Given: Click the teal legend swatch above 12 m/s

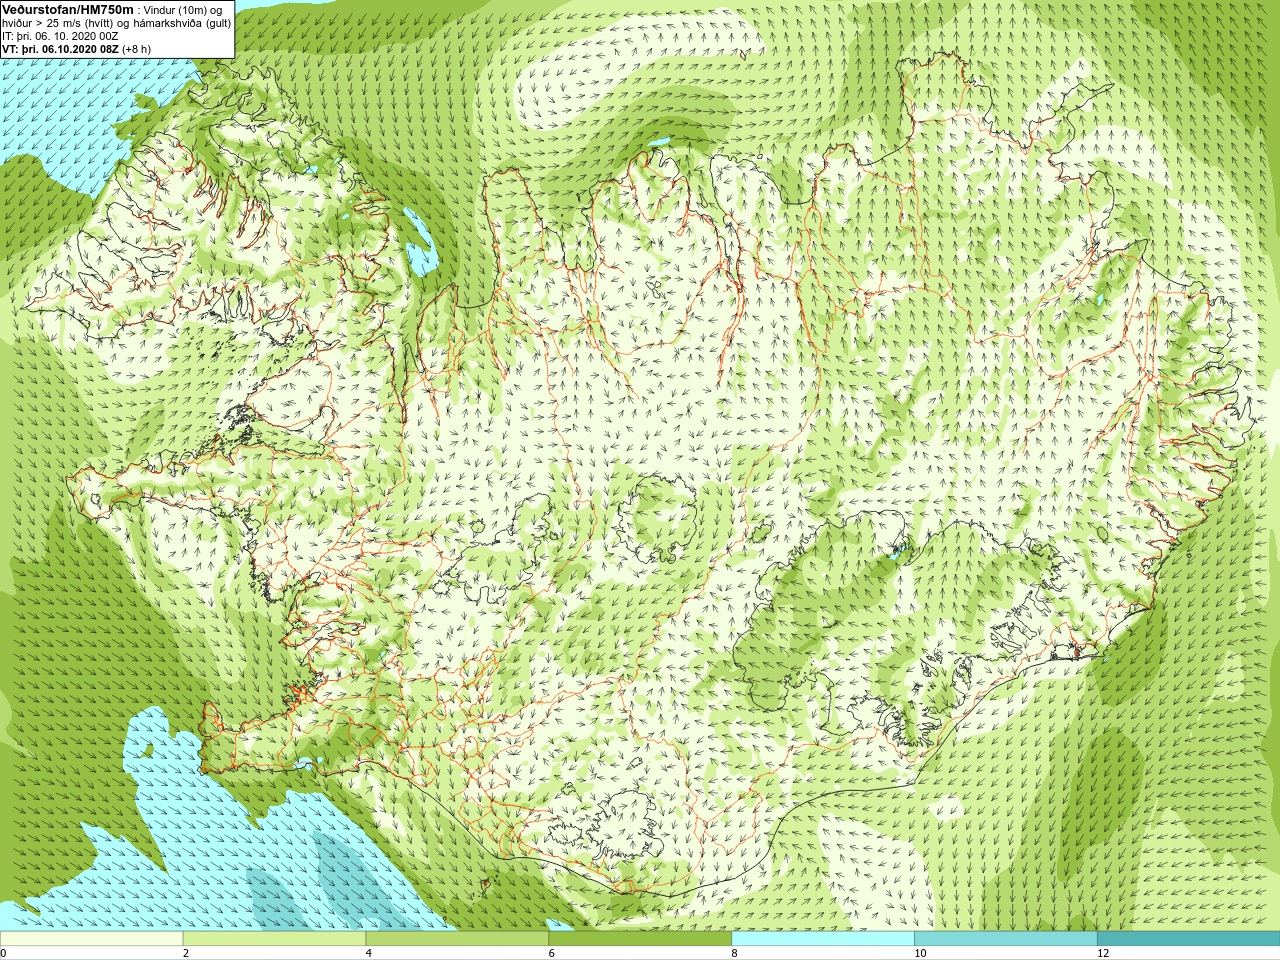Looking at the screenshot, I should pos(1188,939).
